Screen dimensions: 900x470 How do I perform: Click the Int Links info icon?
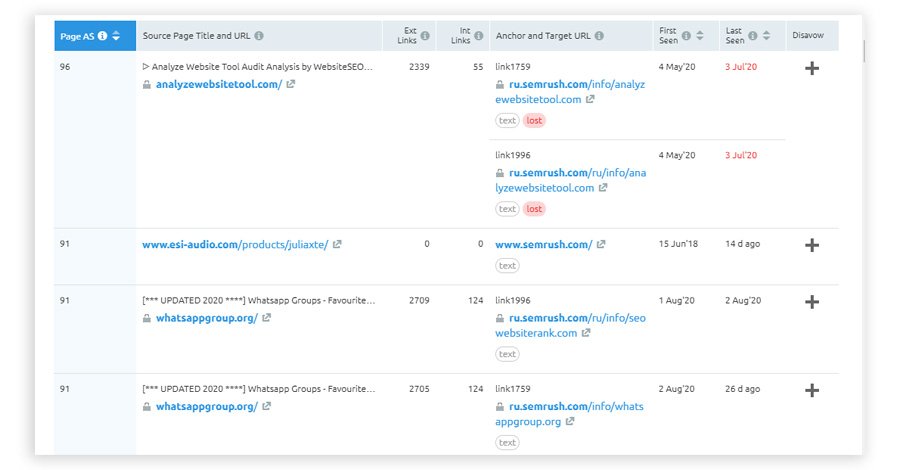pyautogui.click(x=479, y=36)
